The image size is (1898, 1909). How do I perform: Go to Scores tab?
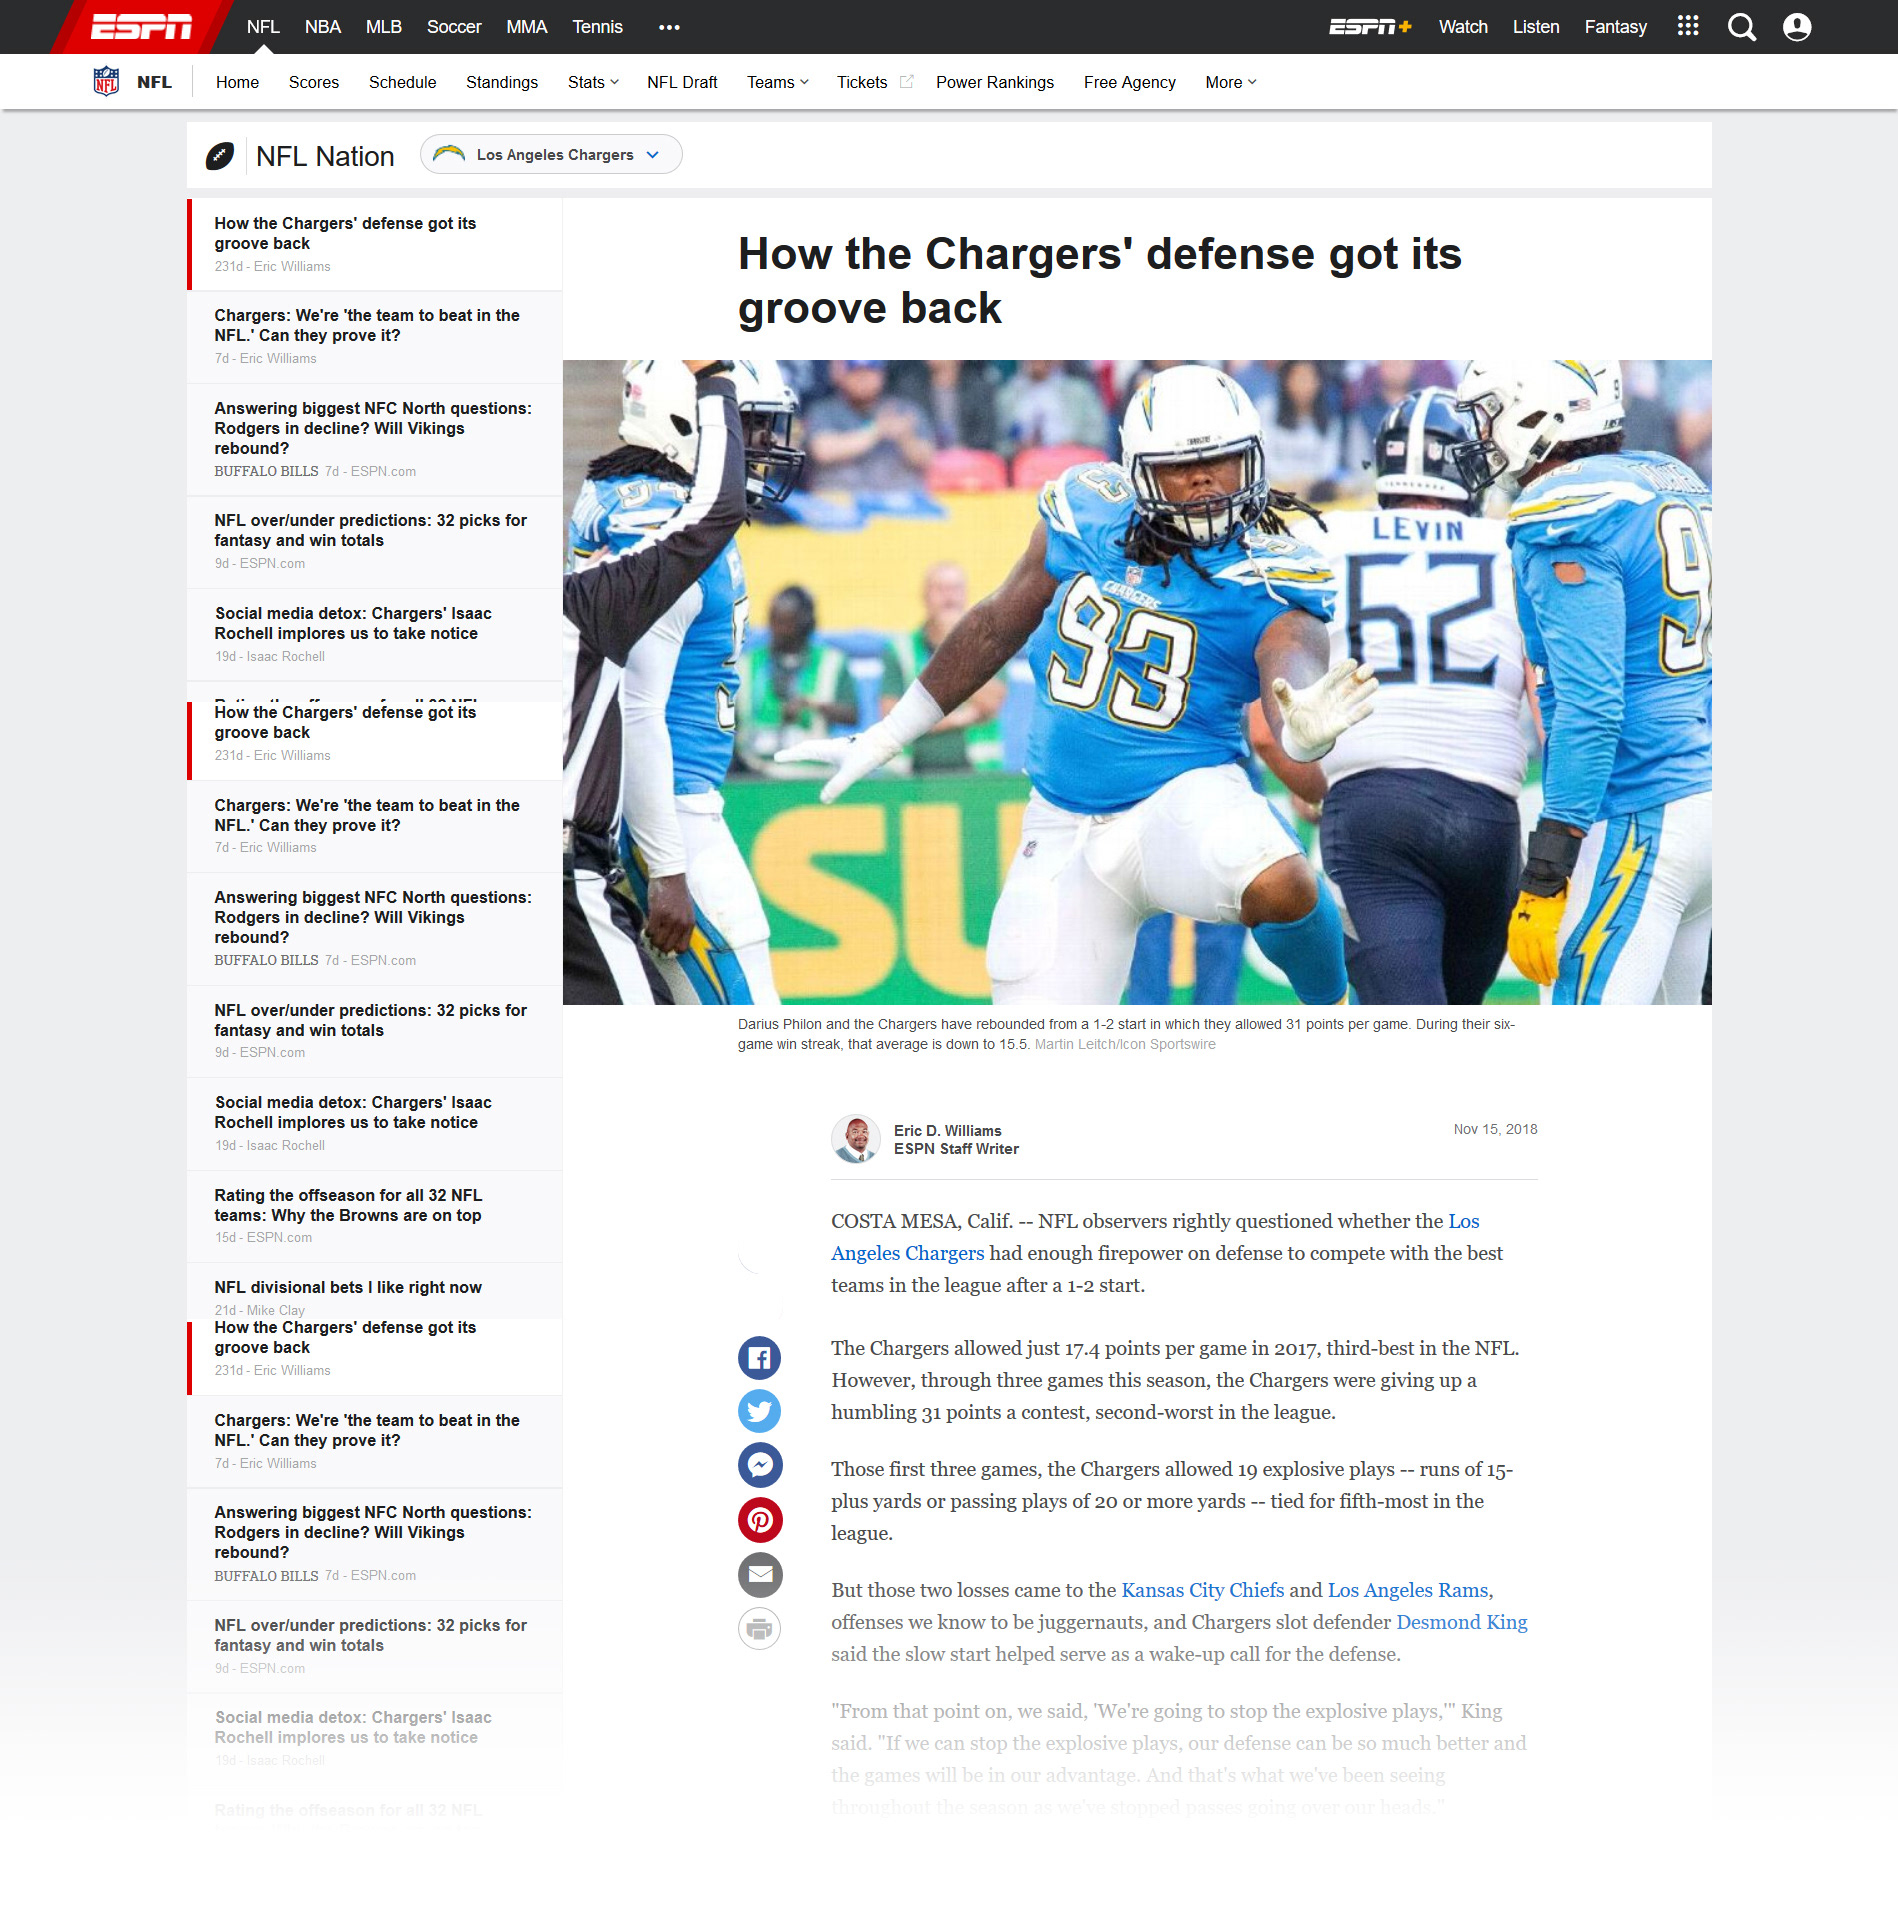point(314,82)
